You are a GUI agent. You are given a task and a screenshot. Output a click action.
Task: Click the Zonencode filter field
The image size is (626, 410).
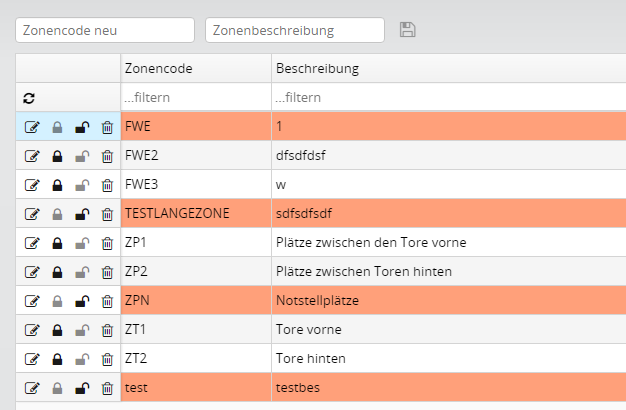coord(196,97)
